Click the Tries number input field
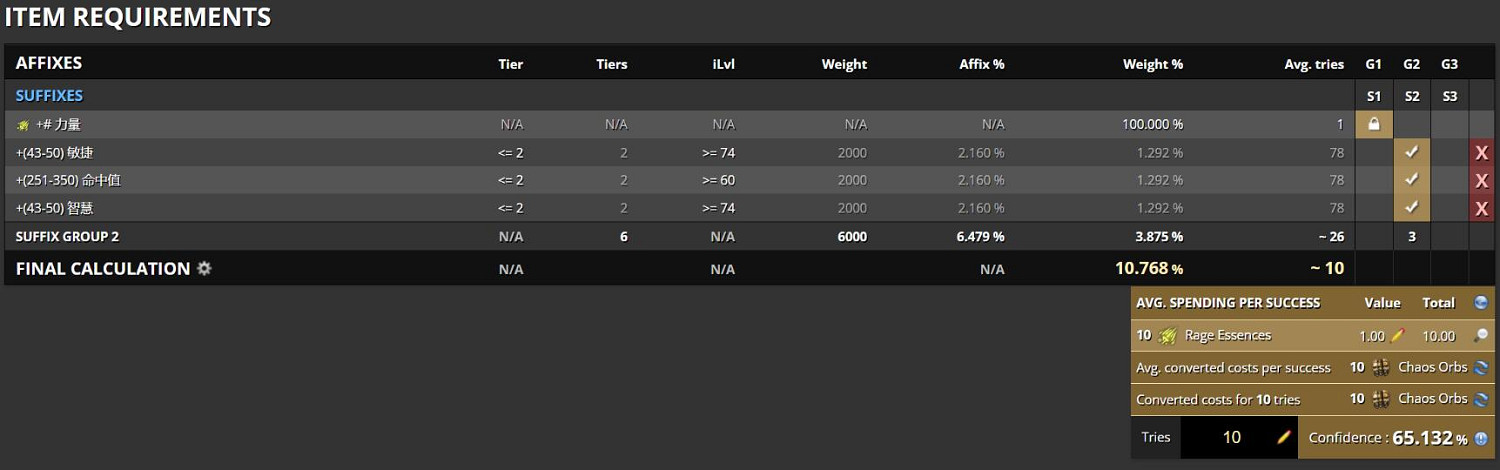 [1231, 437]
